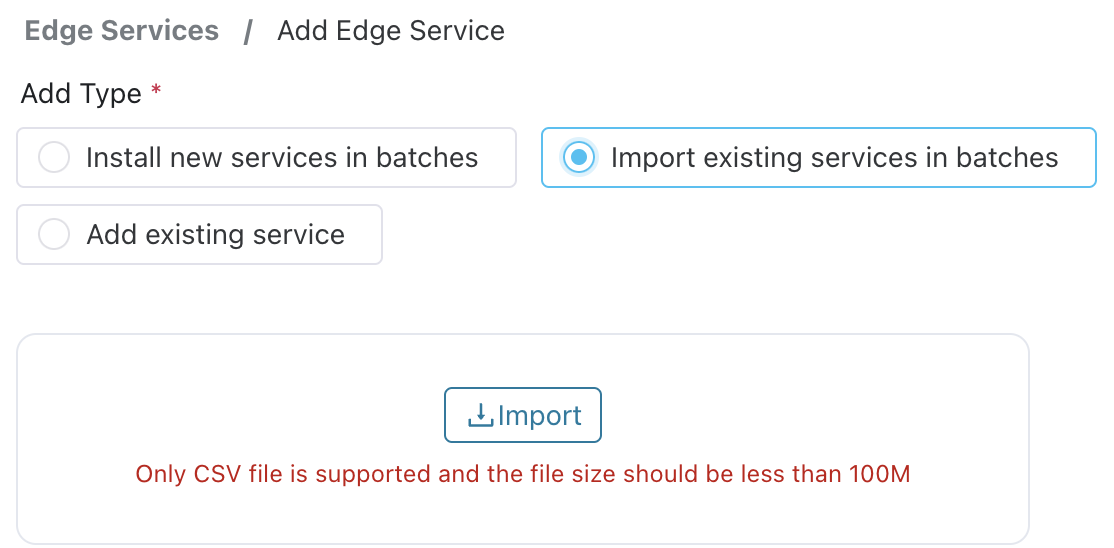Click the Add Type field label
The height and width of the screenshot is (548, 1114).
(81, 93)
